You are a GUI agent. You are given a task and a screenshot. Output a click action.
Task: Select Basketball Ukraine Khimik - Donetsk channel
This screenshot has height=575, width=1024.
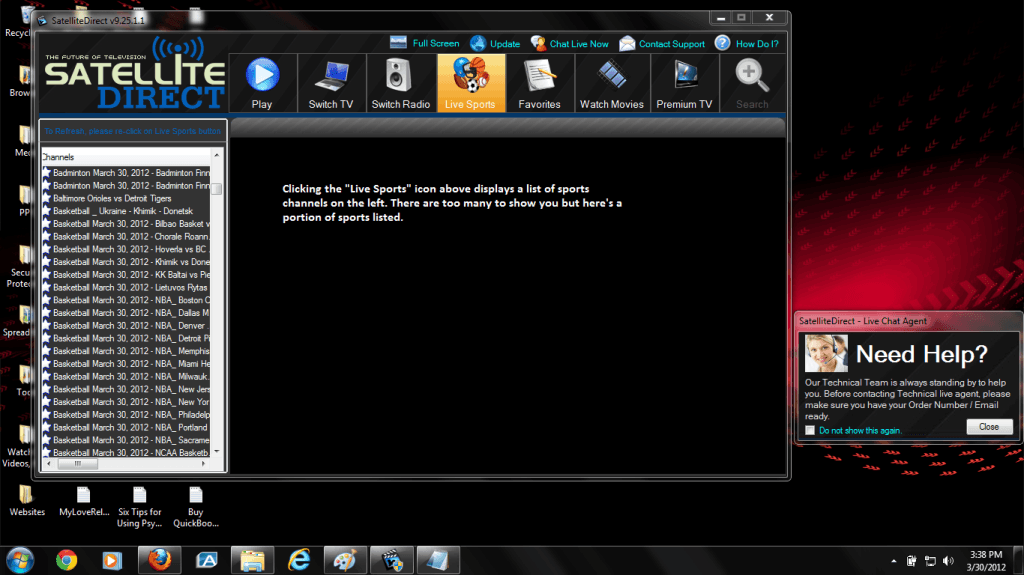pyautogui.click(x=126, y=211)
